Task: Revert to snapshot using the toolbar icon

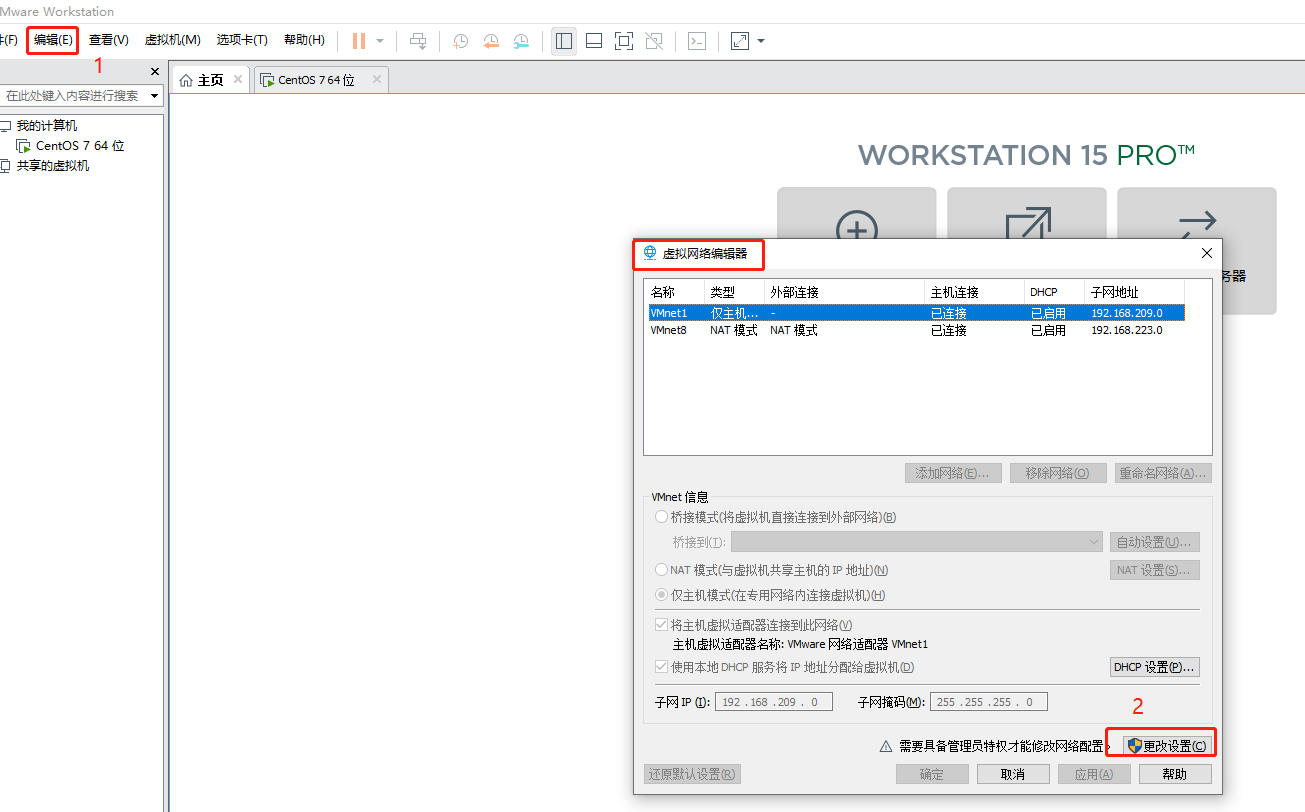Action: 491,41
